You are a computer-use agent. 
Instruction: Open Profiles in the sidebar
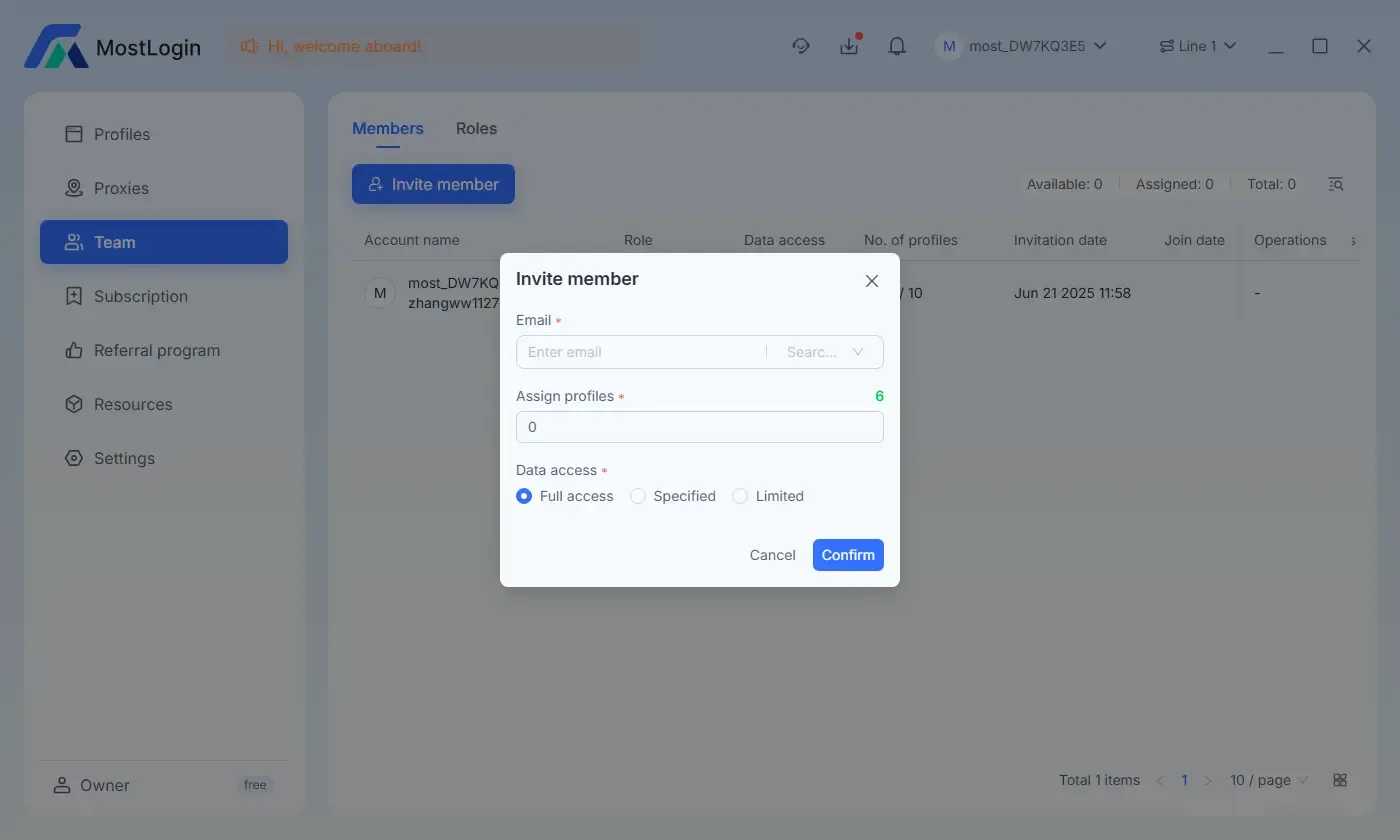[x=122, y=134]
